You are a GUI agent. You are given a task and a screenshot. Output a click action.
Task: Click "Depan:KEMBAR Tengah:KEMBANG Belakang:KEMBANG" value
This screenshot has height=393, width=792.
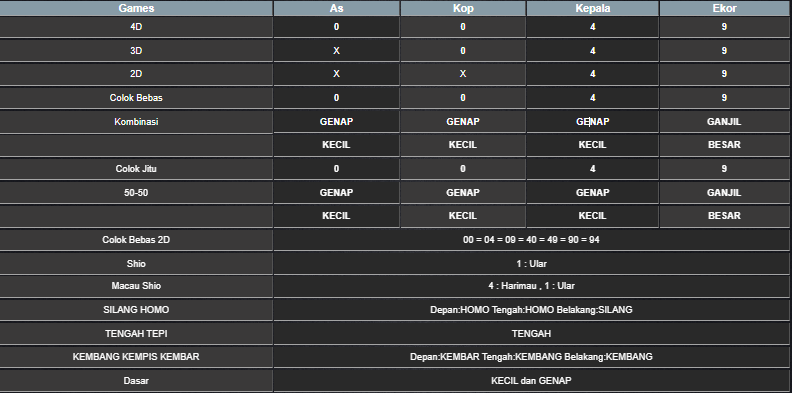tap(531, 357)
